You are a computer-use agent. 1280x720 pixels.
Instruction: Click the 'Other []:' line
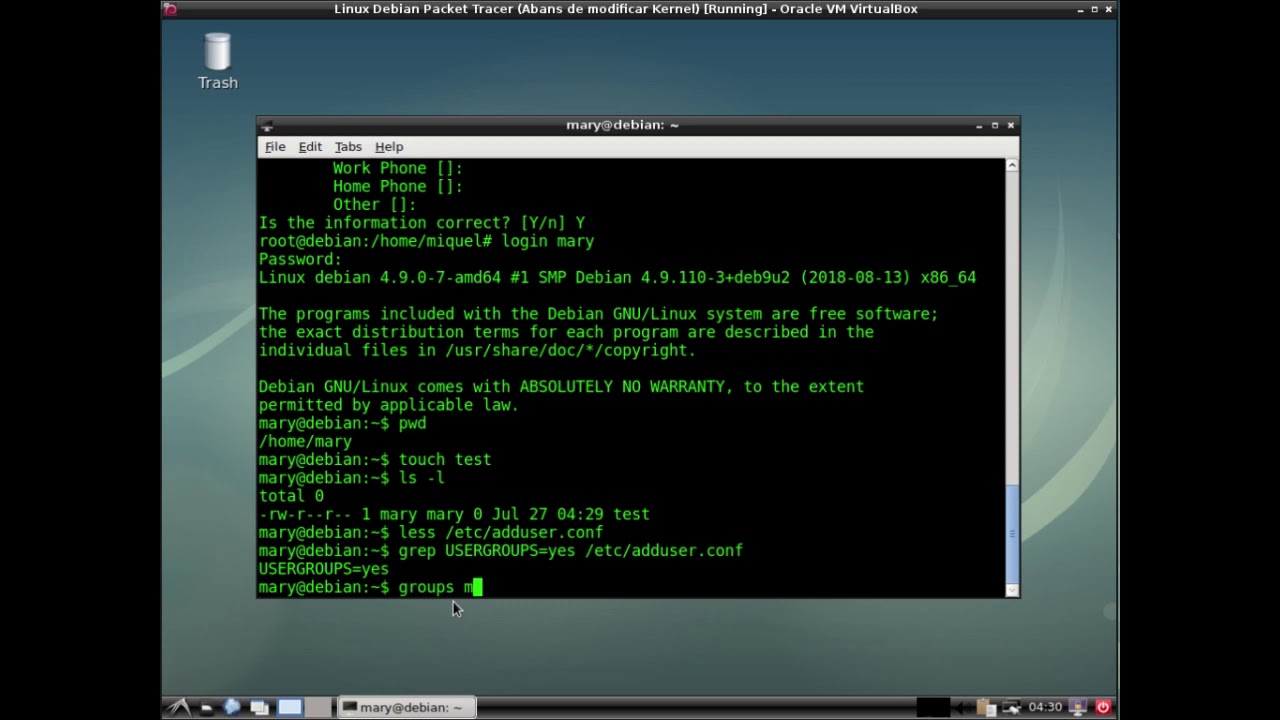tap(375, 205)
